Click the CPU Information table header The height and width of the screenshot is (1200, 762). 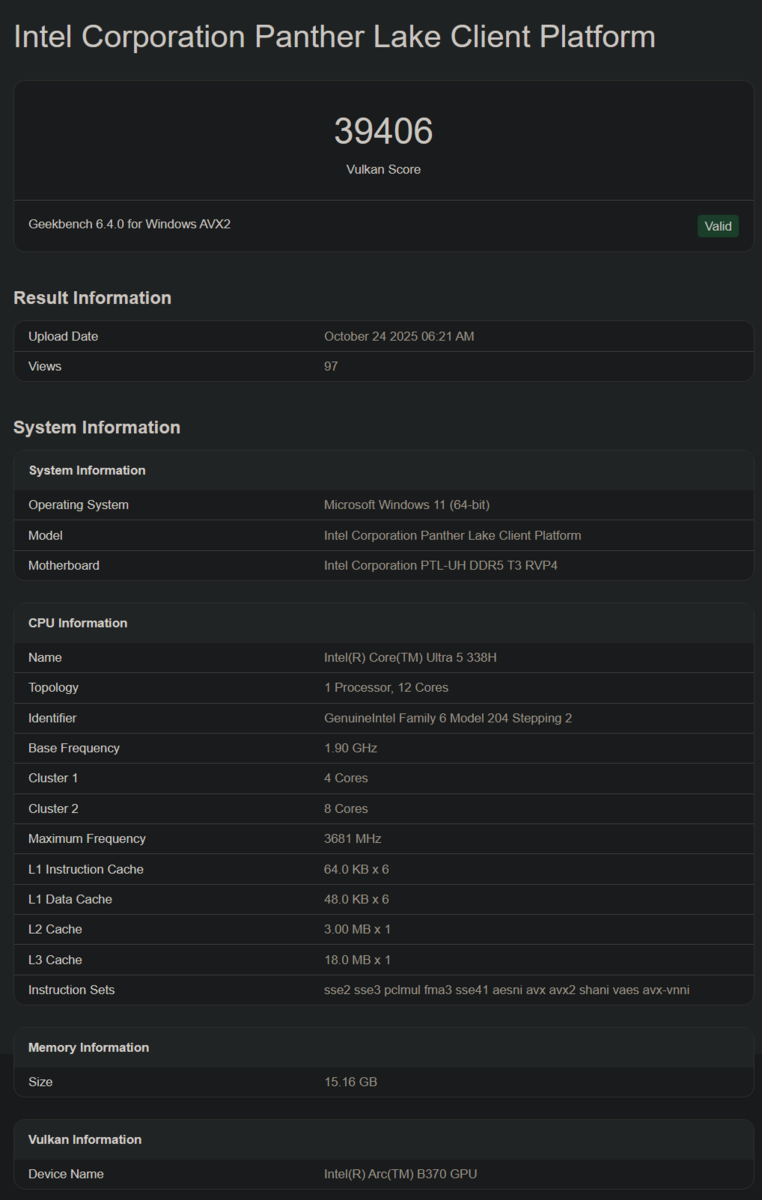[78, 623]
